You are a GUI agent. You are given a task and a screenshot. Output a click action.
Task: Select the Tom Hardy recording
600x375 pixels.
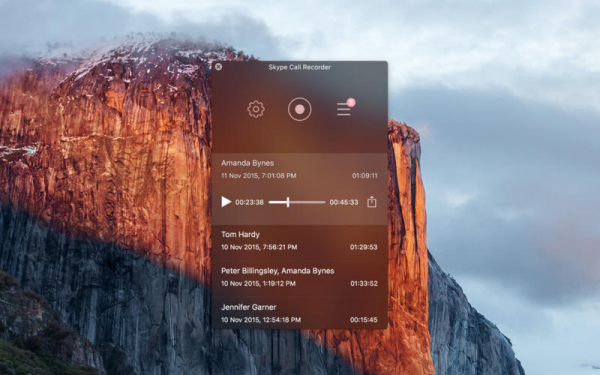click(x=299, y=241)
